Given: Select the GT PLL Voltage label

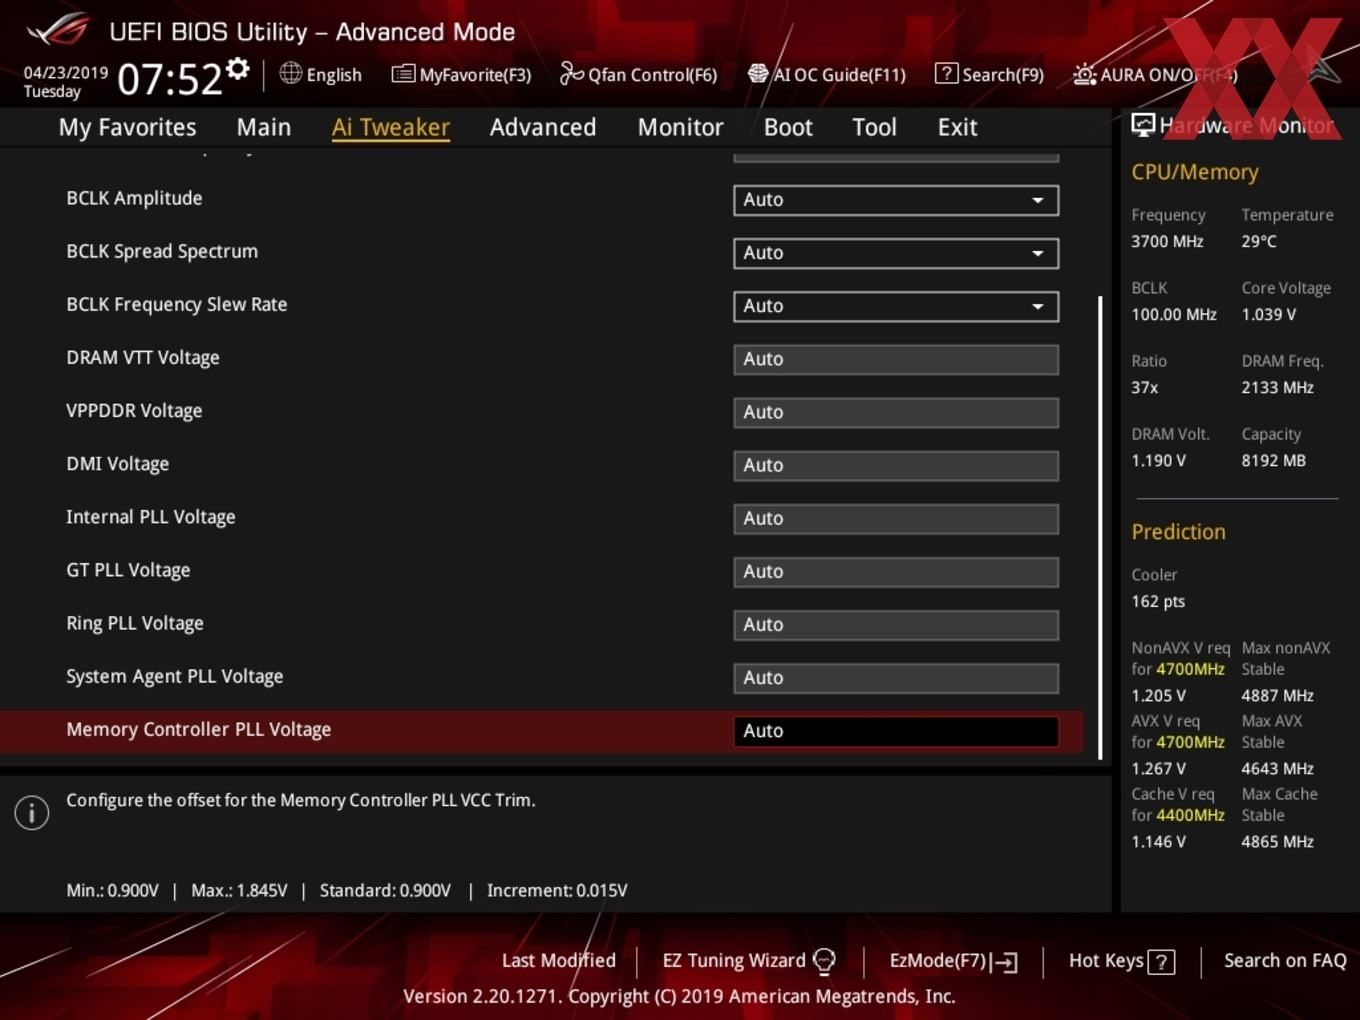Looking at the screenshot, I should 128,570.
